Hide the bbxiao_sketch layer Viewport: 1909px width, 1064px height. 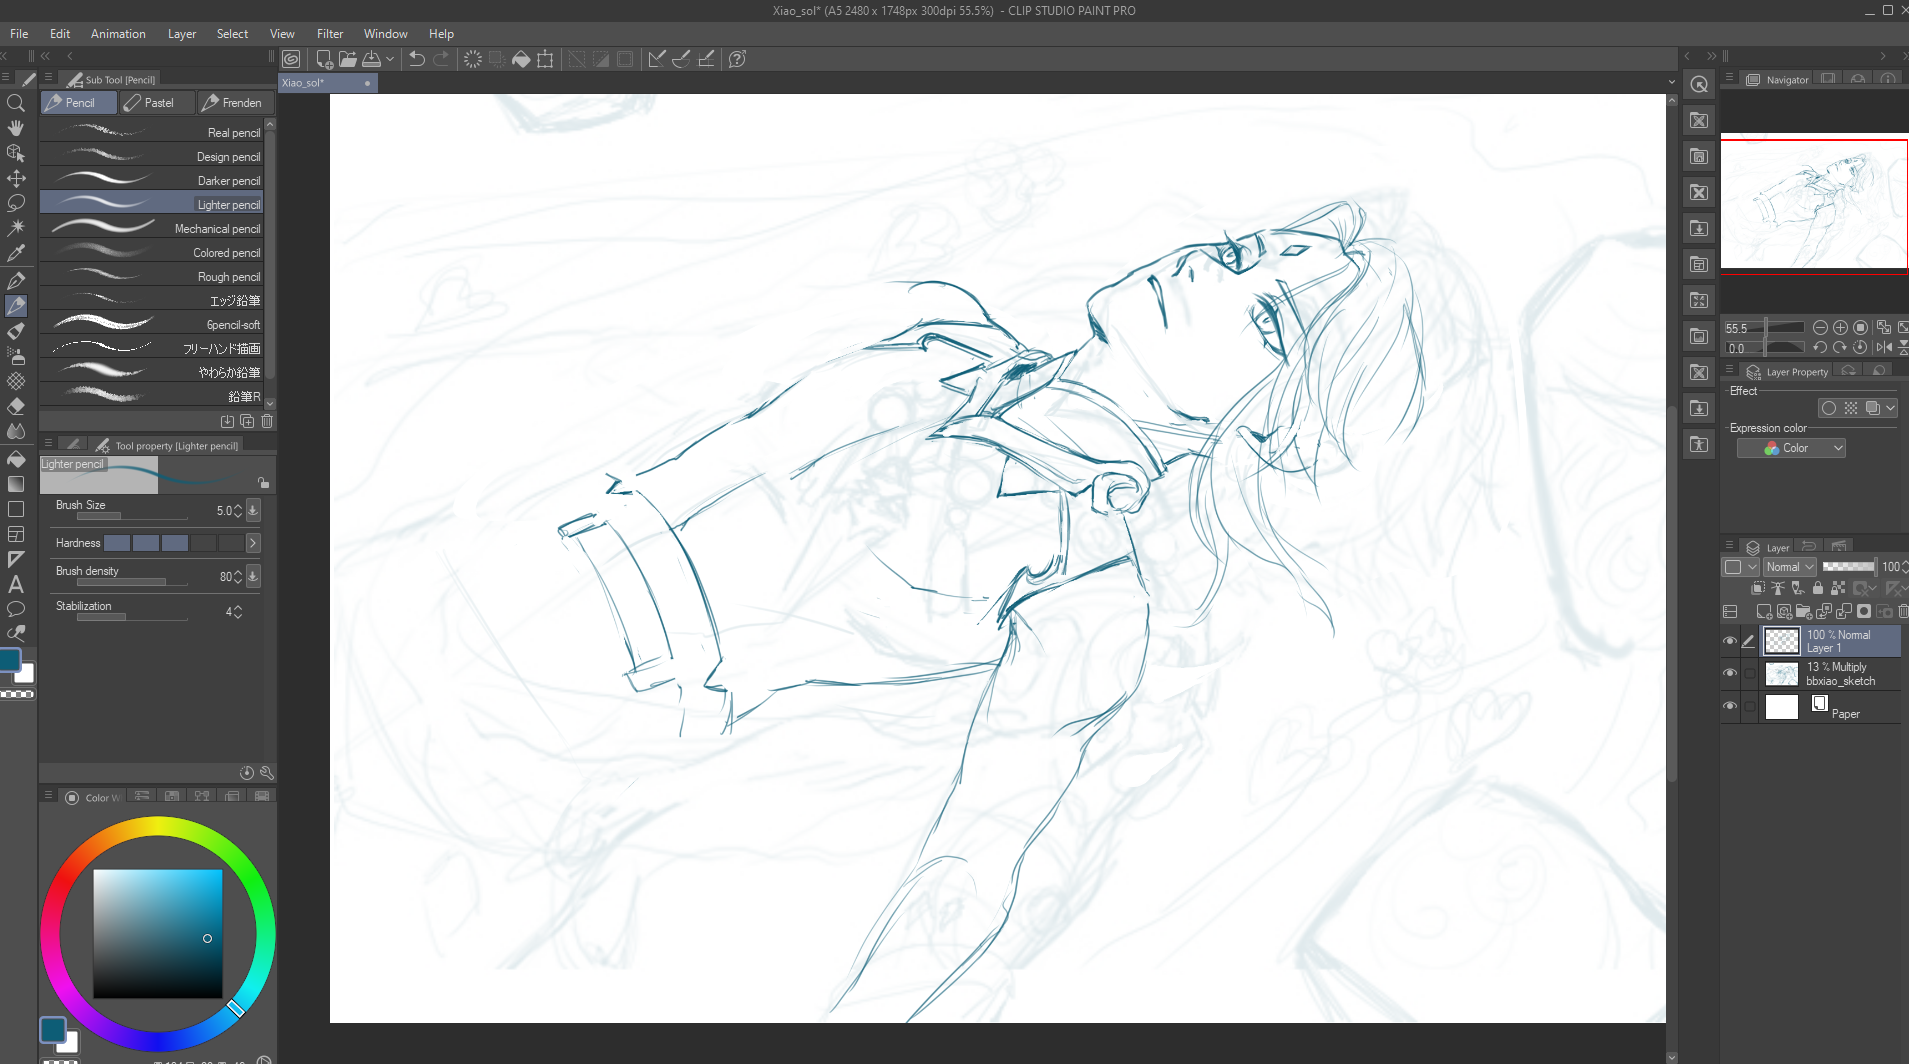click(1730, 674)
